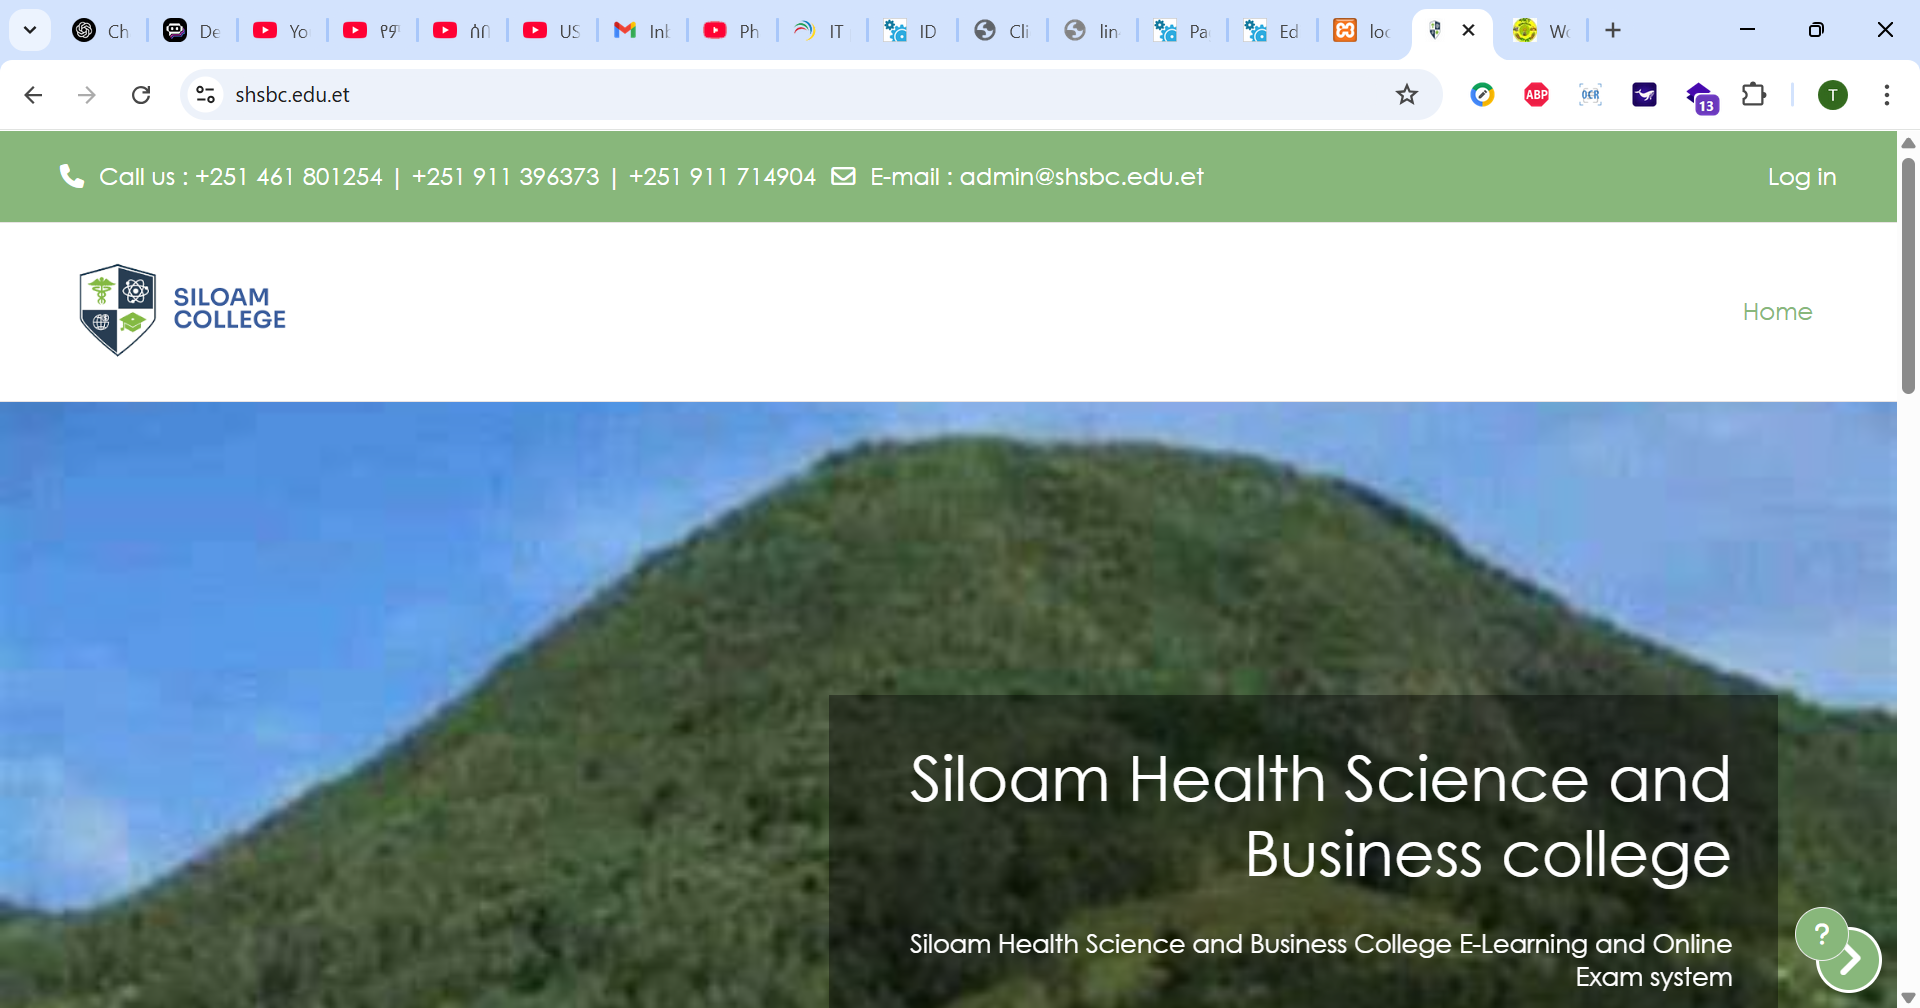Switch to the 'IT' browser tab
The width and height of the screenshot is (1920, 1008).
point(822,31)
